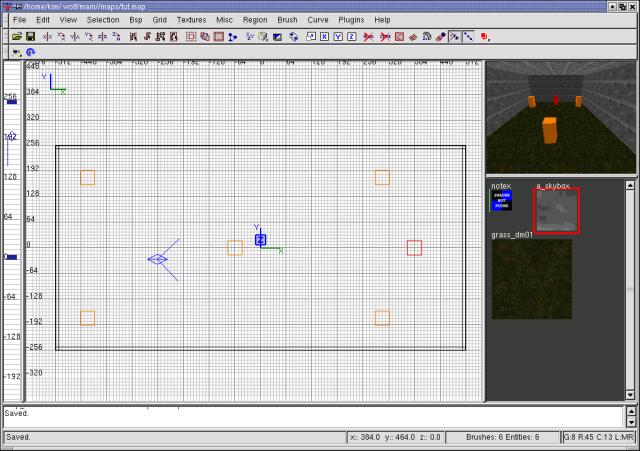The width and height of the screenshot is (640, 451).
Task: Toggle Show Patches as Wireframe
Action: pyautogui.click(x=413, y=37)
